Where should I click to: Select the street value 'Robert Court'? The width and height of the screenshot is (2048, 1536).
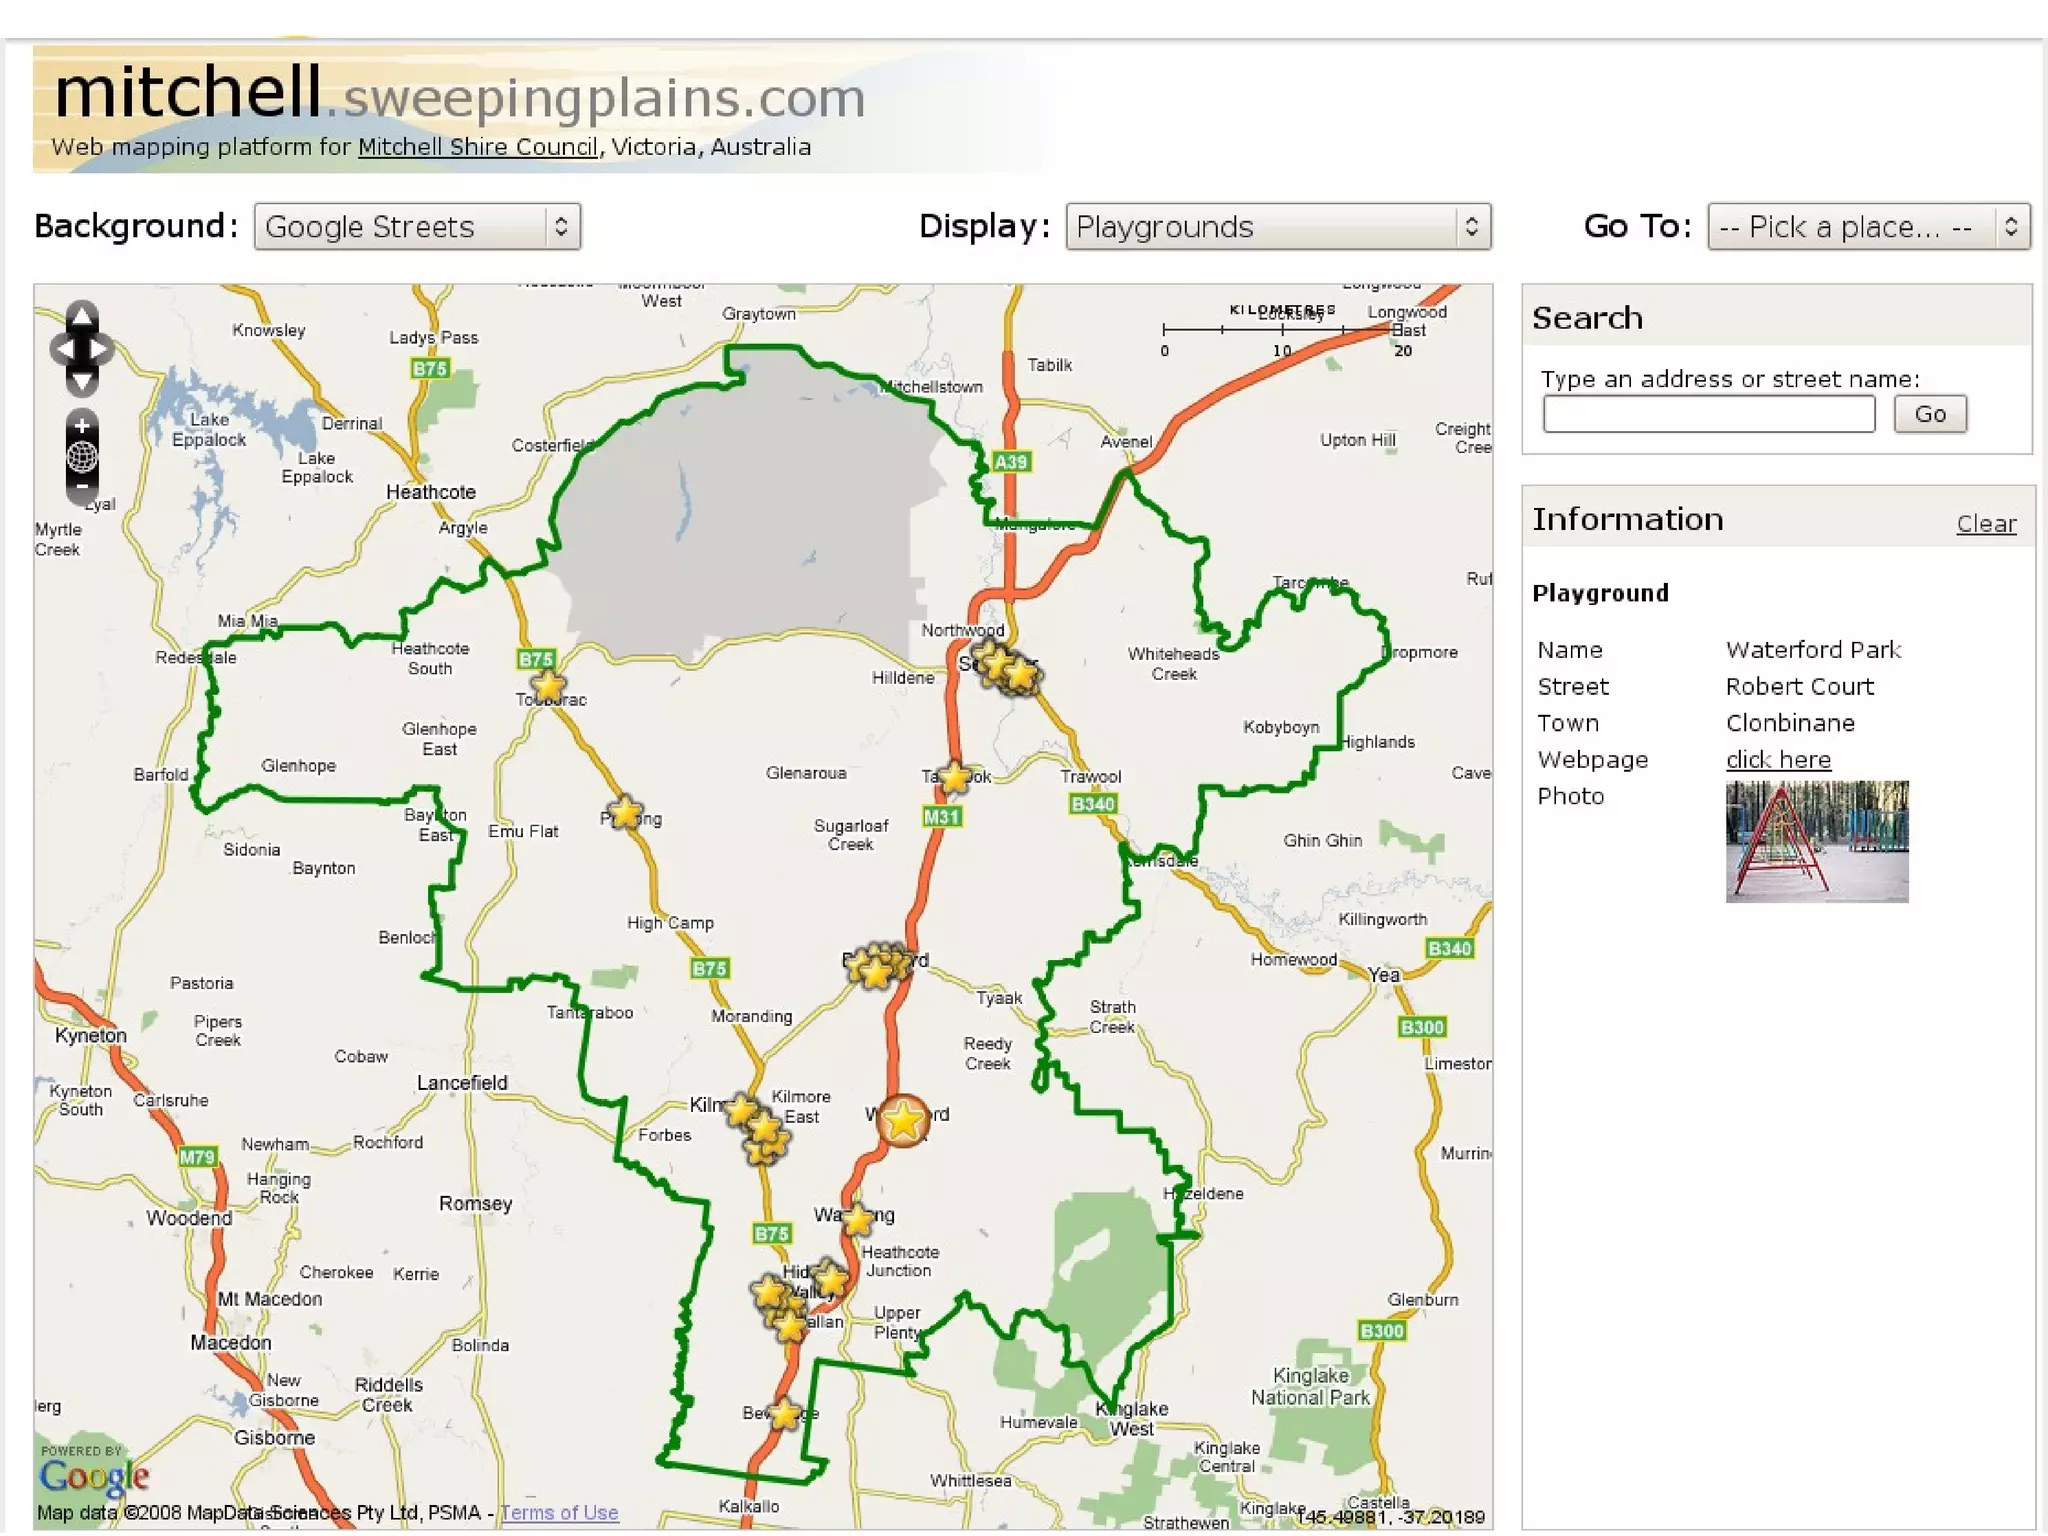click(1799, 687)
